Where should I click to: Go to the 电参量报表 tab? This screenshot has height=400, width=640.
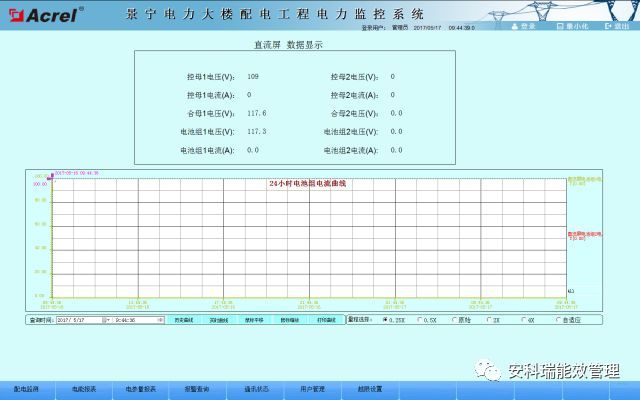(141, 387)
